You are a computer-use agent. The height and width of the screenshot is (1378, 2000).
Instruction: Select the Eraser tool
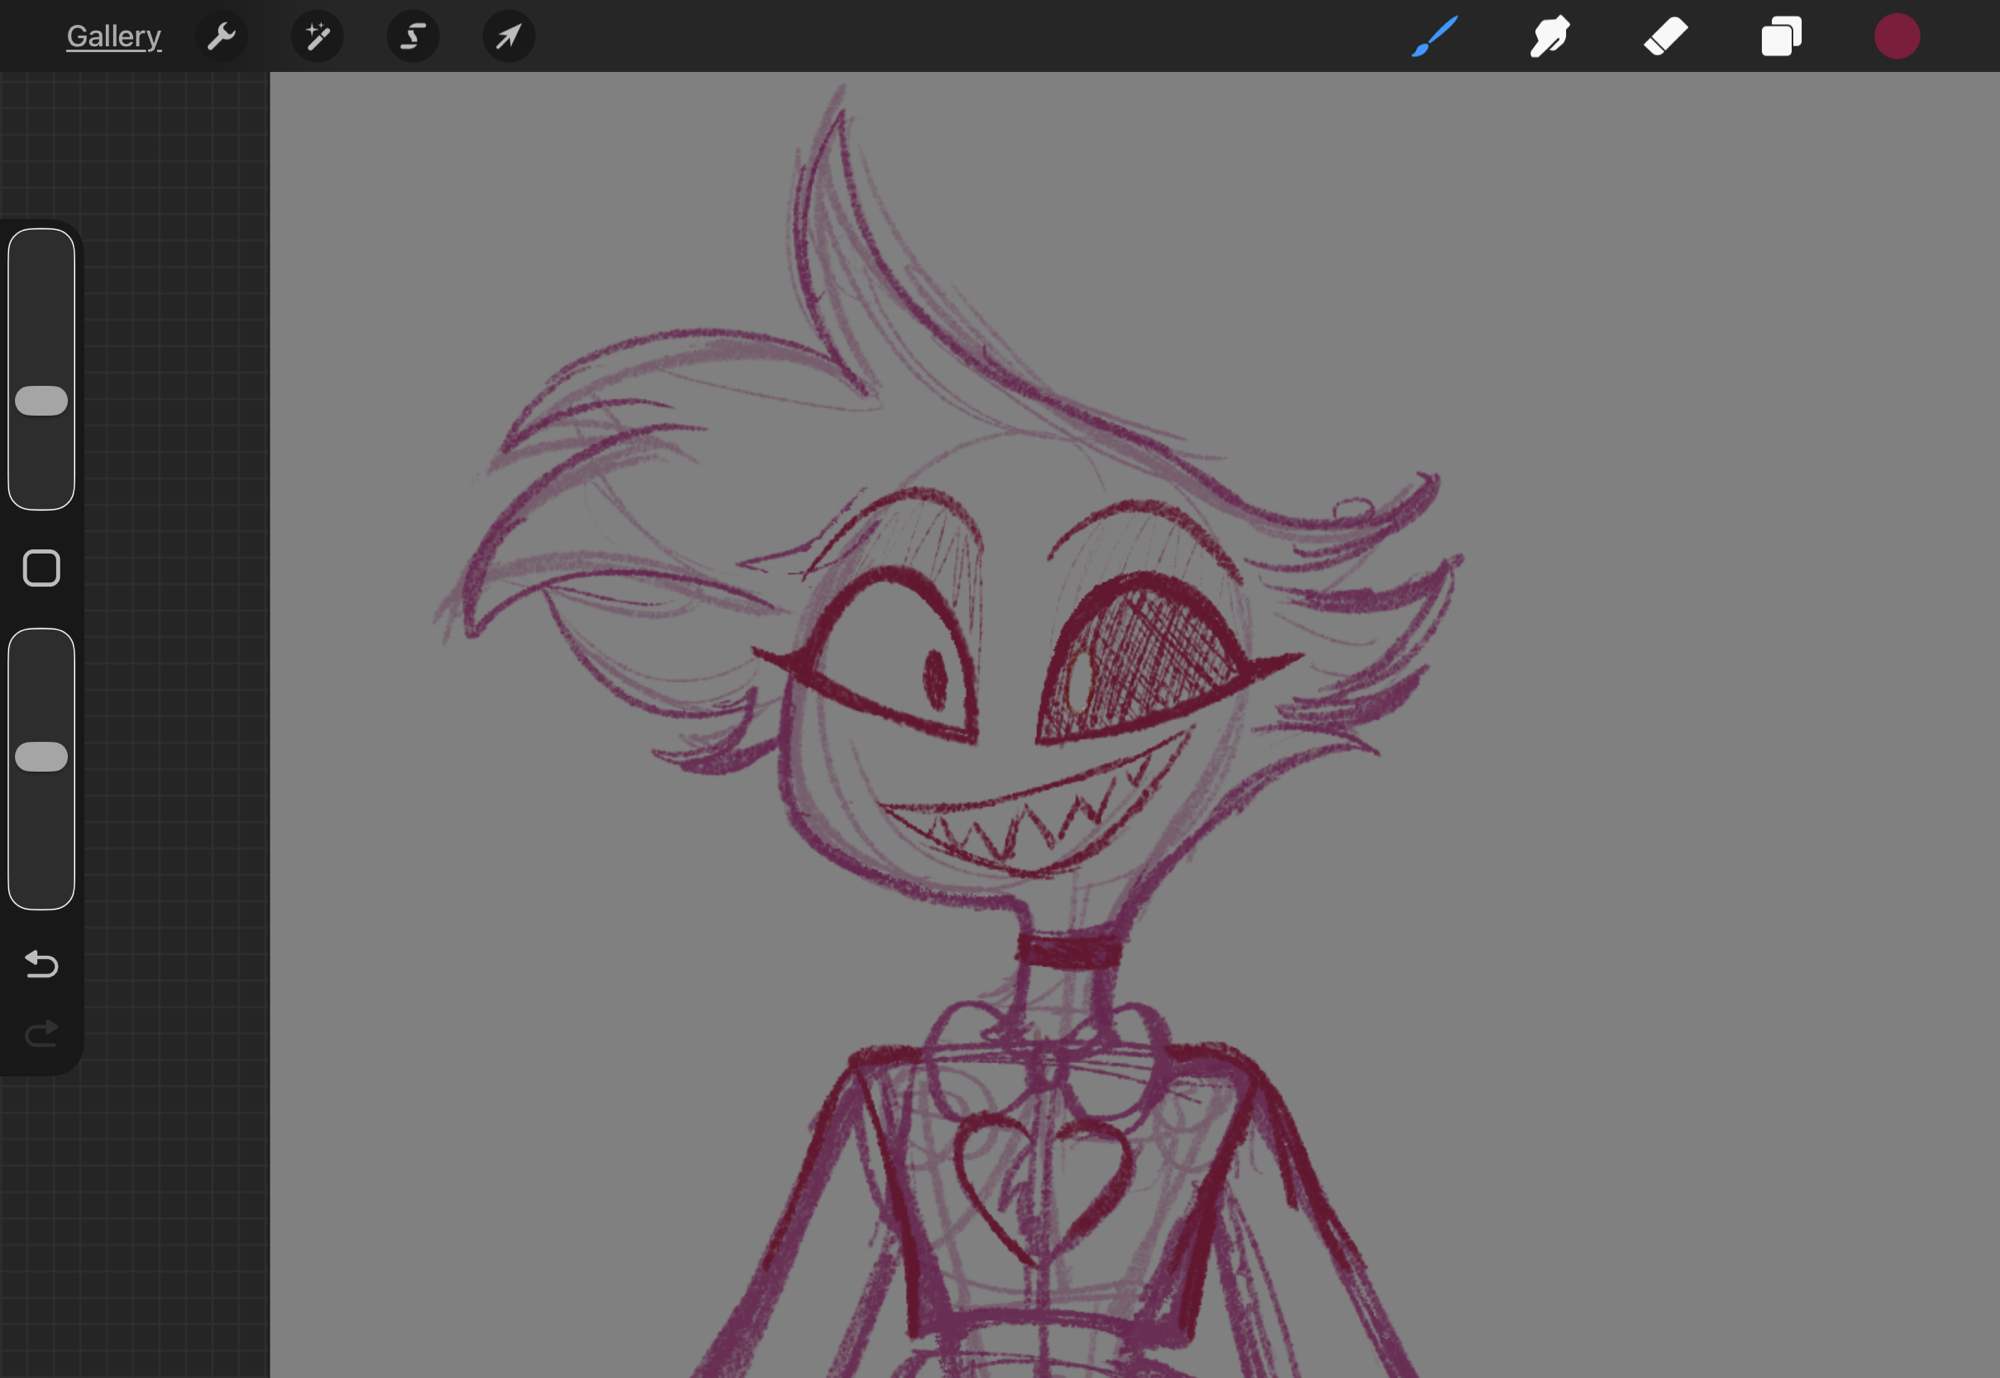[1665, 37]
